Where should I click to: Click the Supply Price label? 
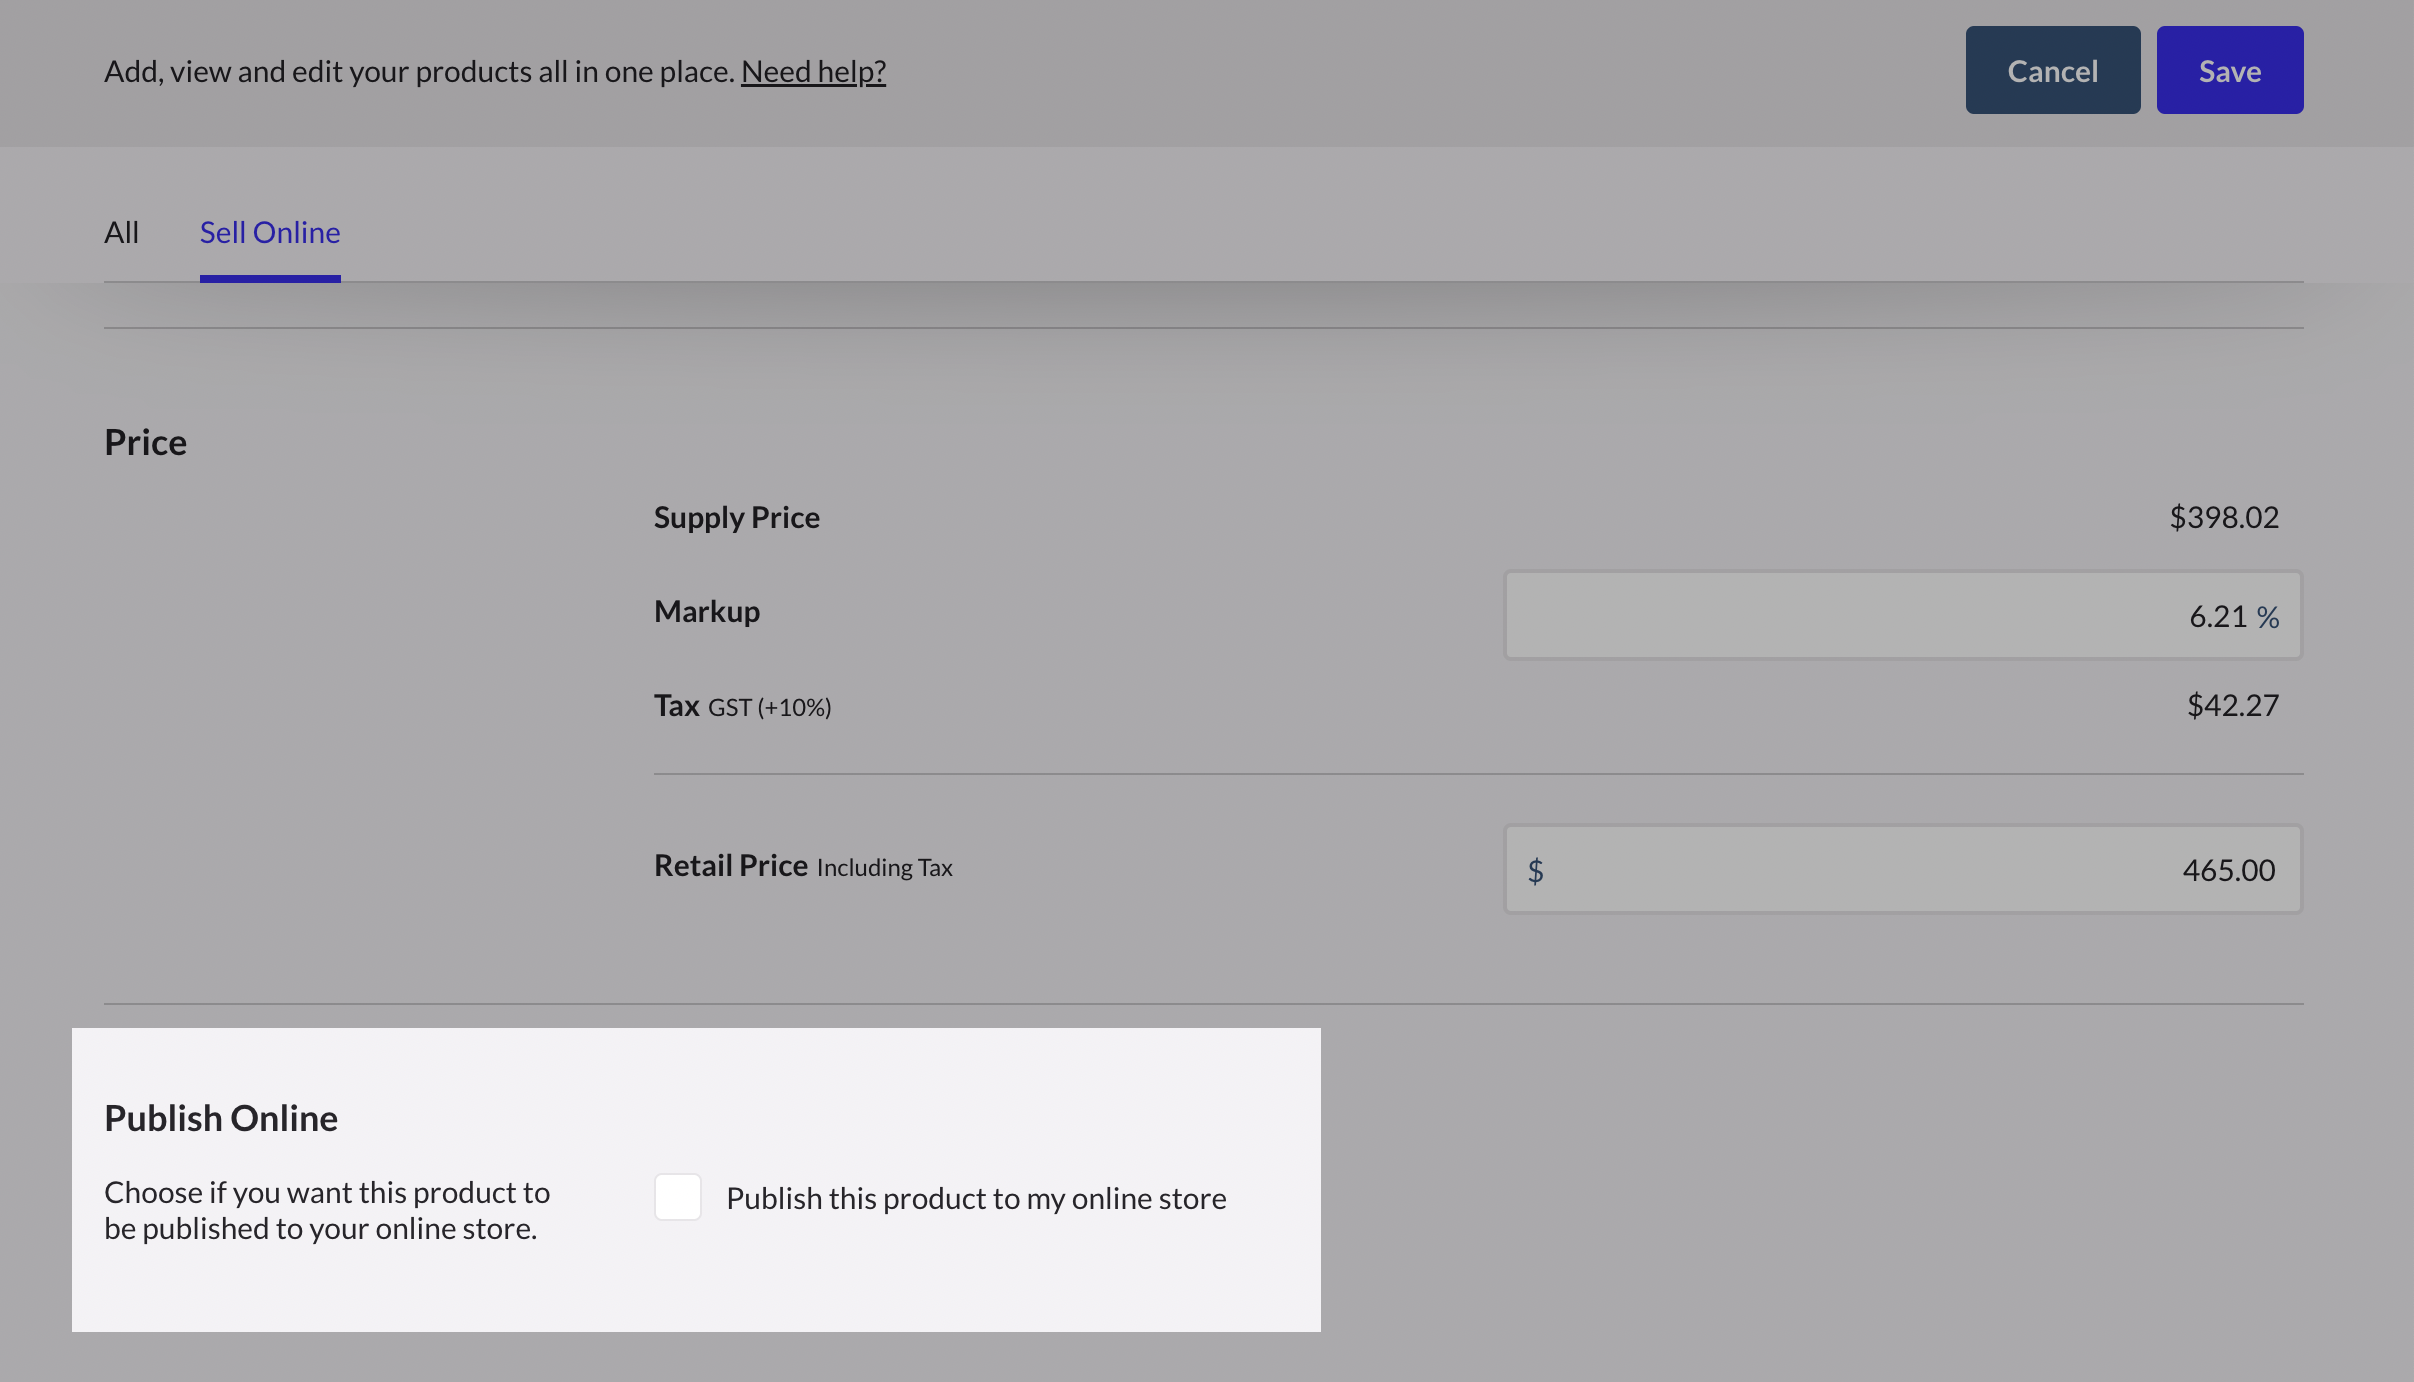[x=736, y=517]
